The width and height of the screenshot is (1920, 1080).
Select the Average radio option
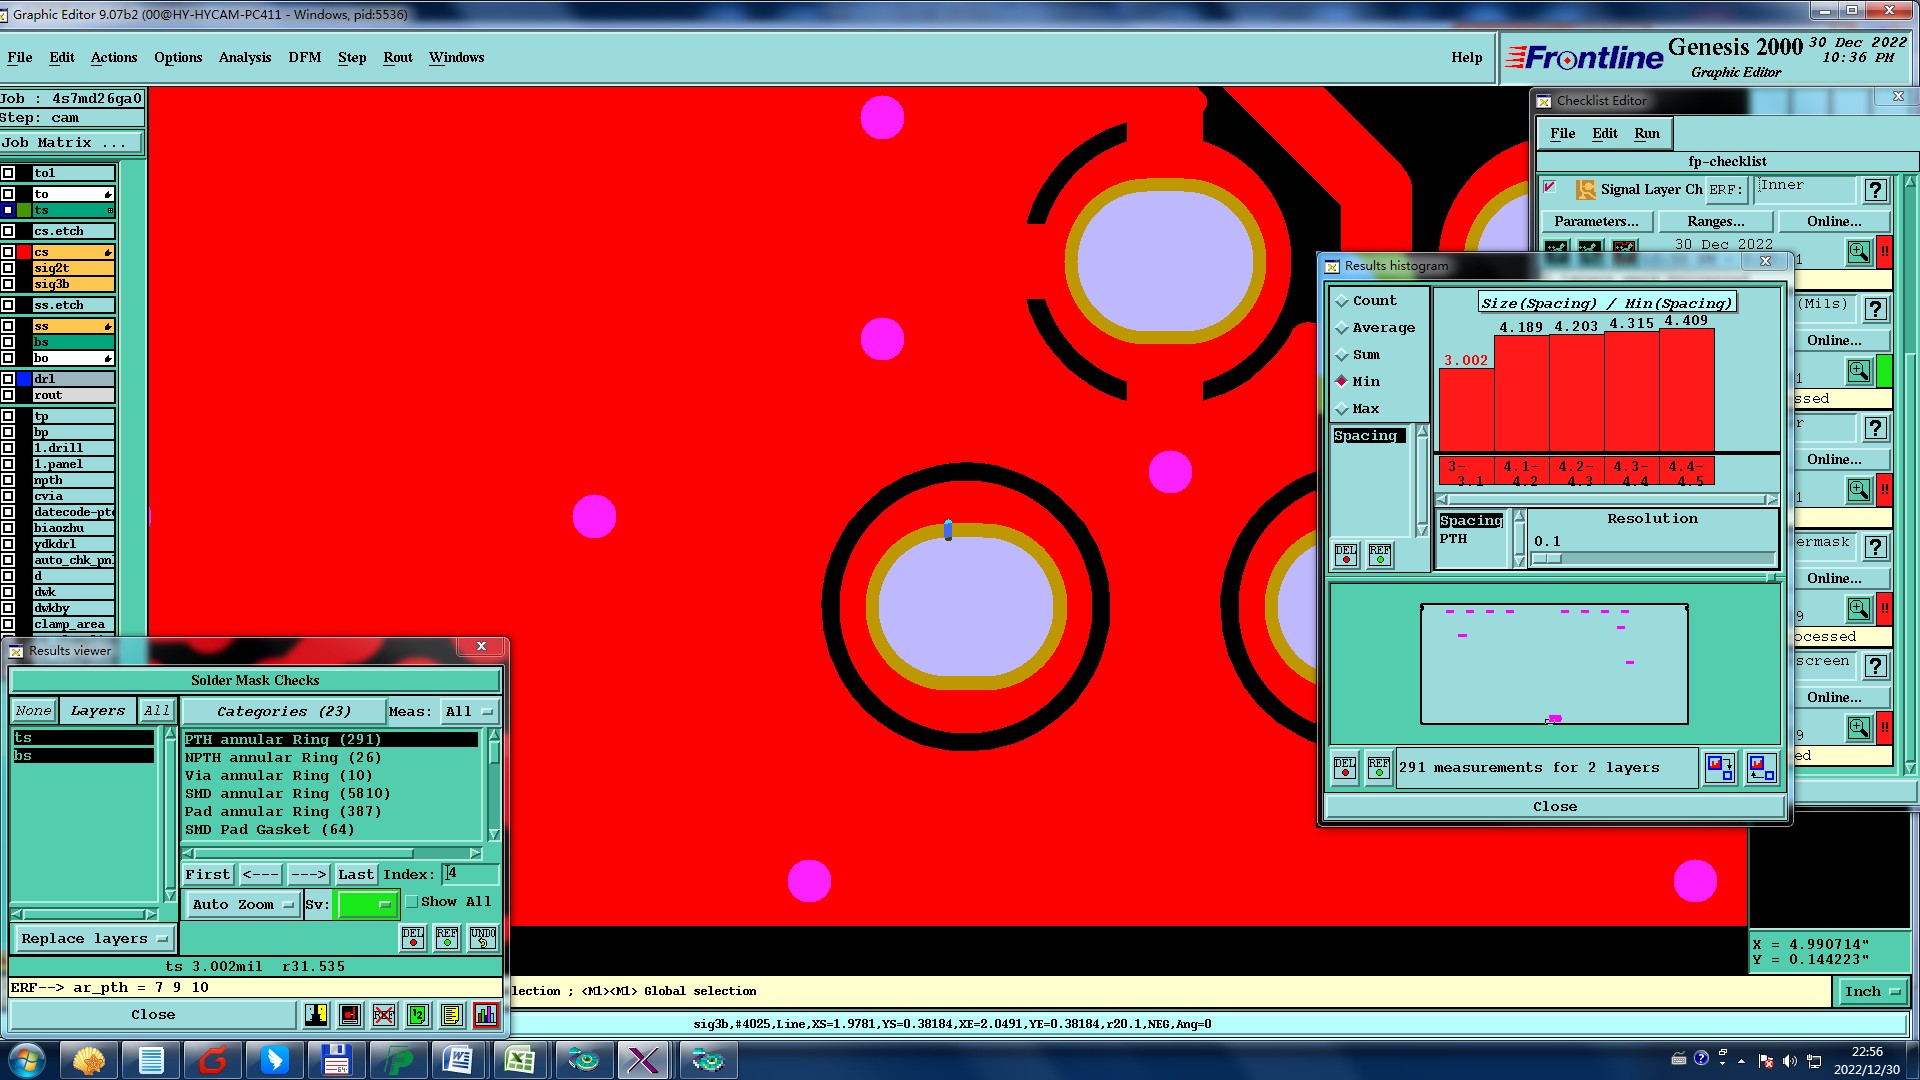(x=1342, y=328)
